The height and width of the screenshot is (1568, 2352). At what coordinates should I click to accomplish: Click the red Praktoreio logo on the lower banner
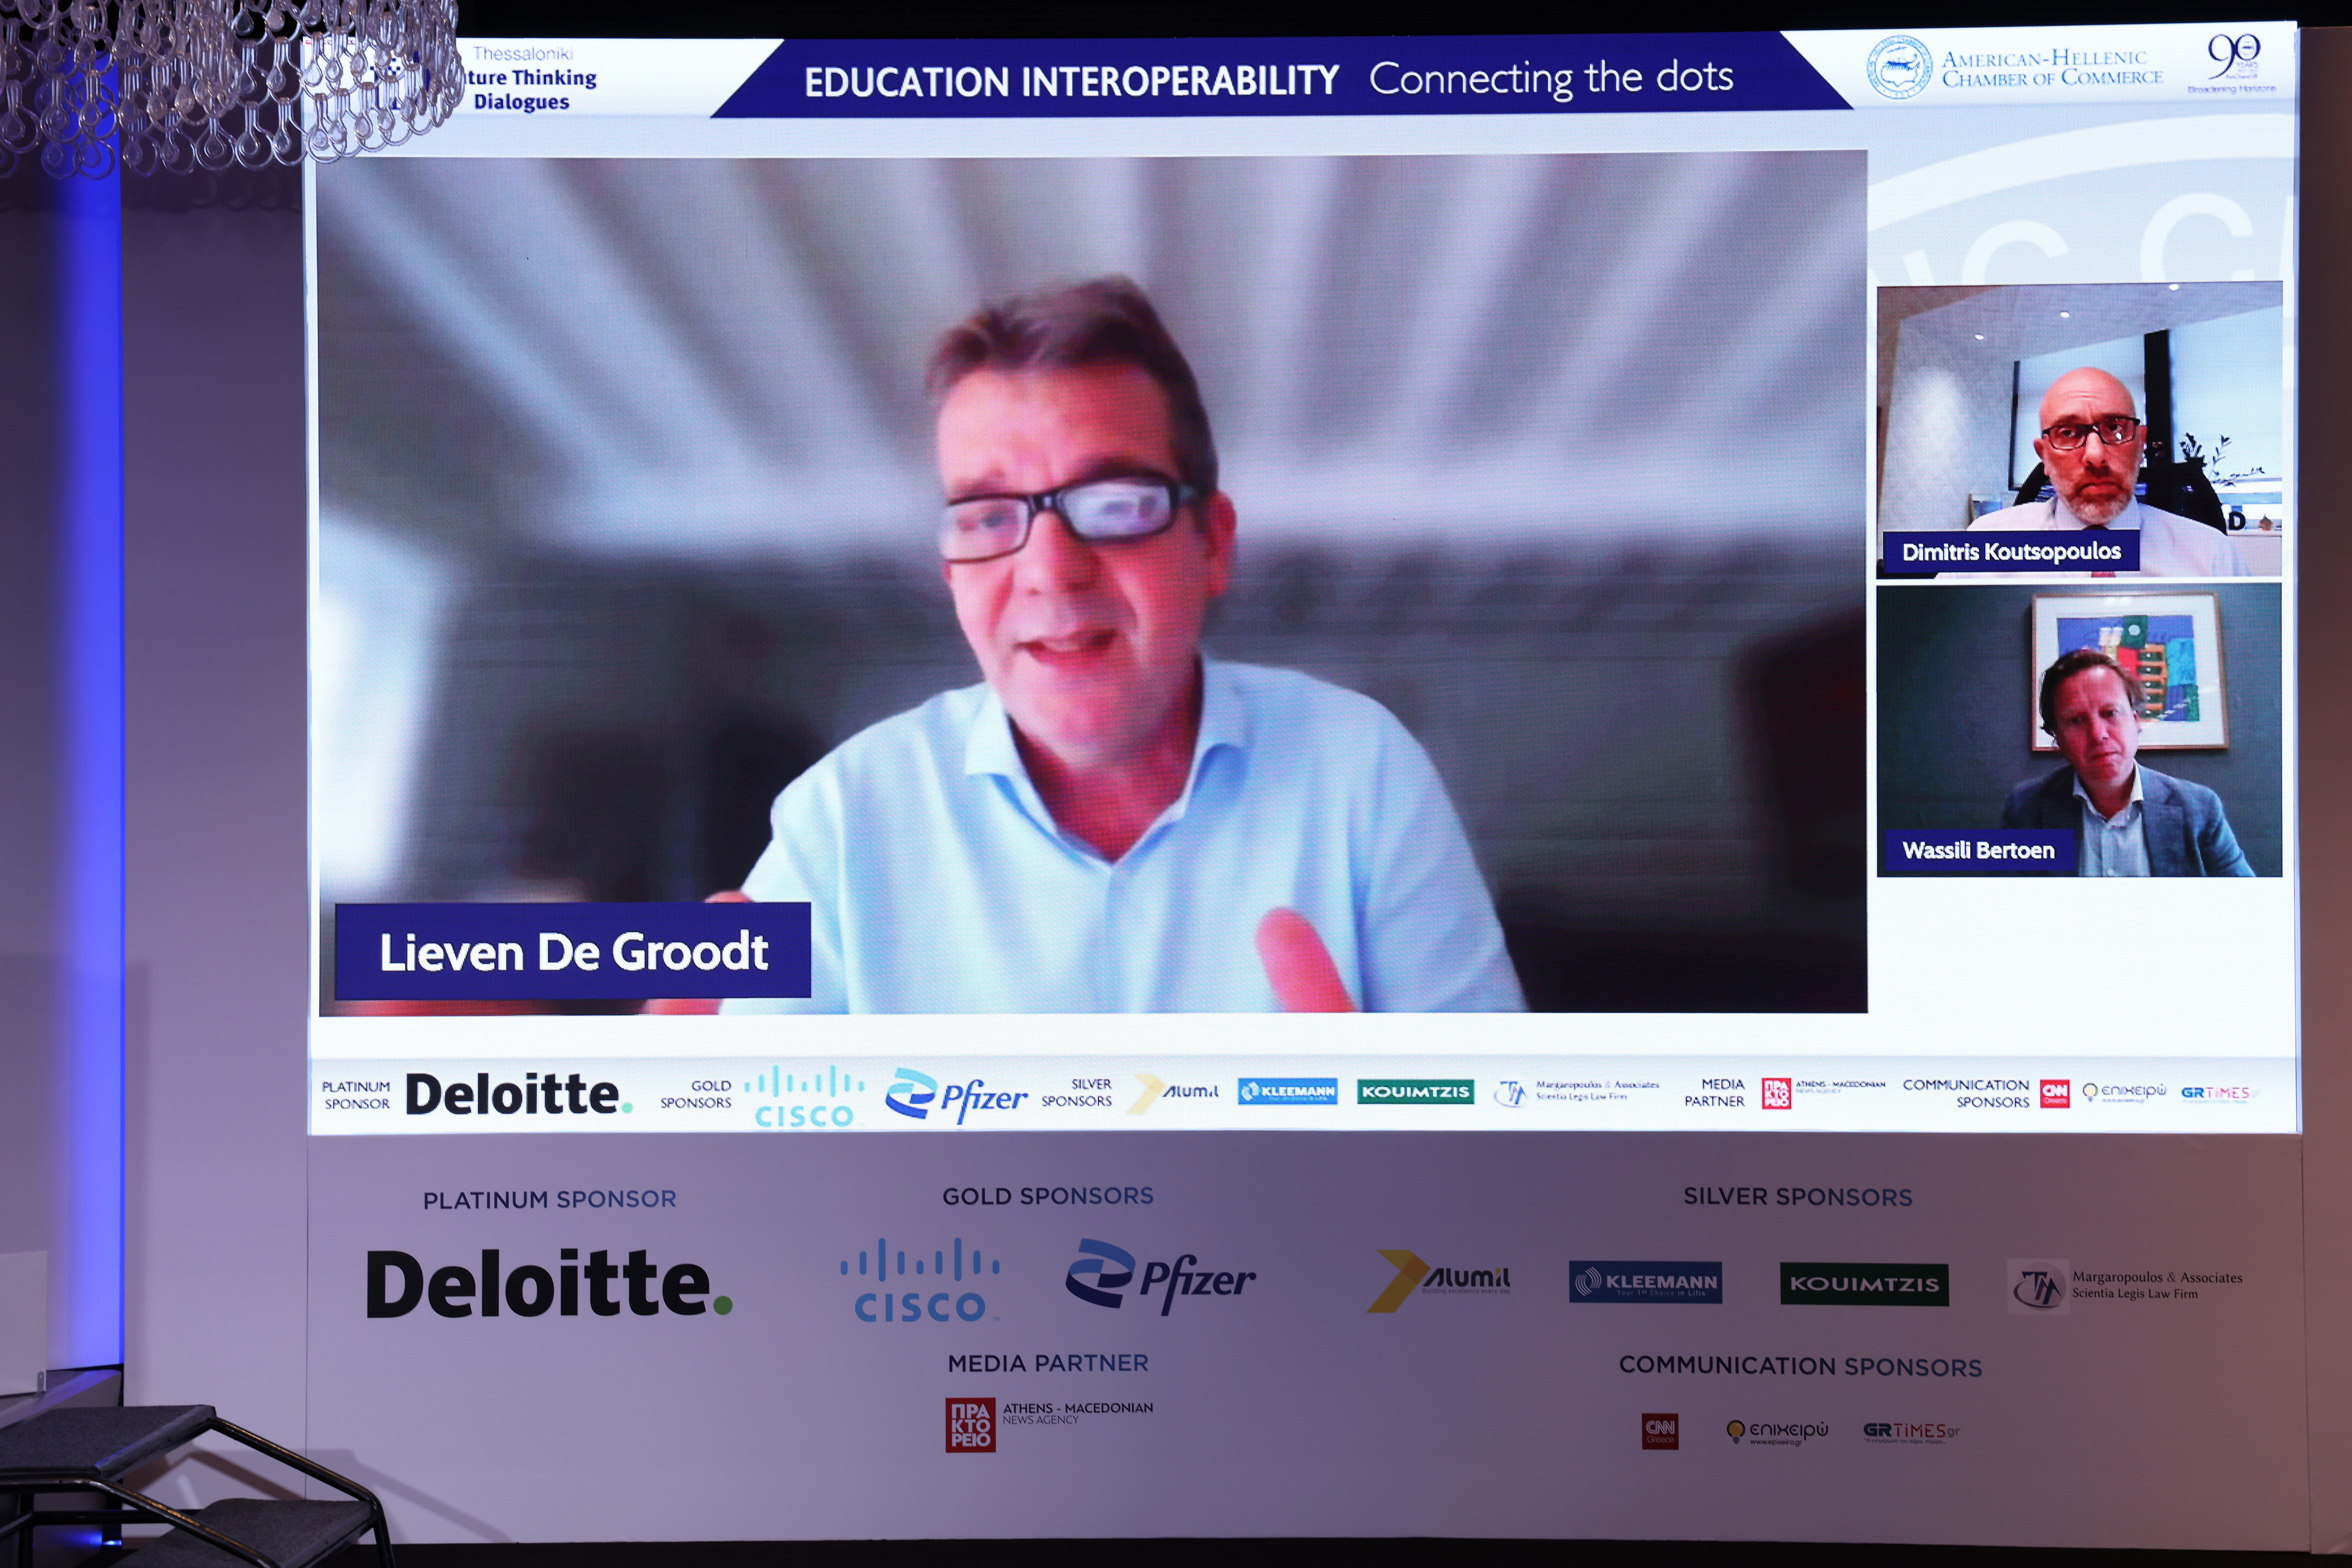click(x=970, y=1424)
